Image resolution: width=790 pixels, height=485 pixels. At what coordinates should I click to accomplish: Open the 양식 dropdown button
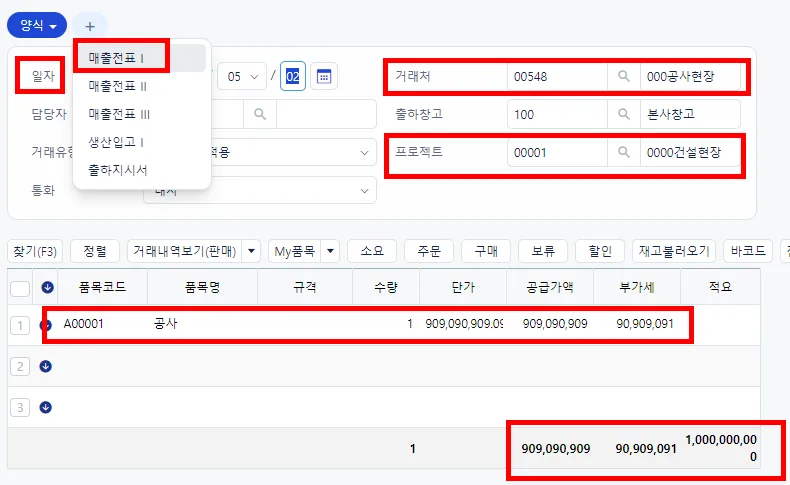click(37, 25)
